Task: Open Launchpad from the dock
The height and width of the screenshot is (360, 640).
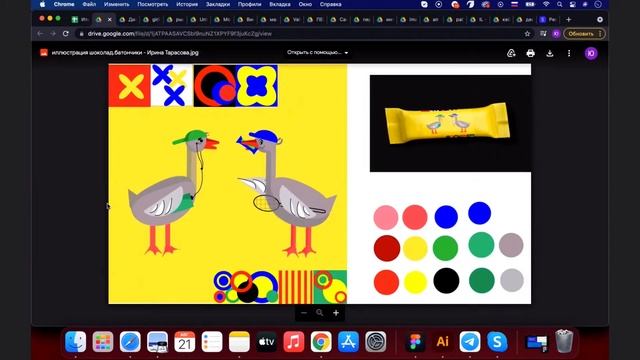Action: [x=103, y=341]
